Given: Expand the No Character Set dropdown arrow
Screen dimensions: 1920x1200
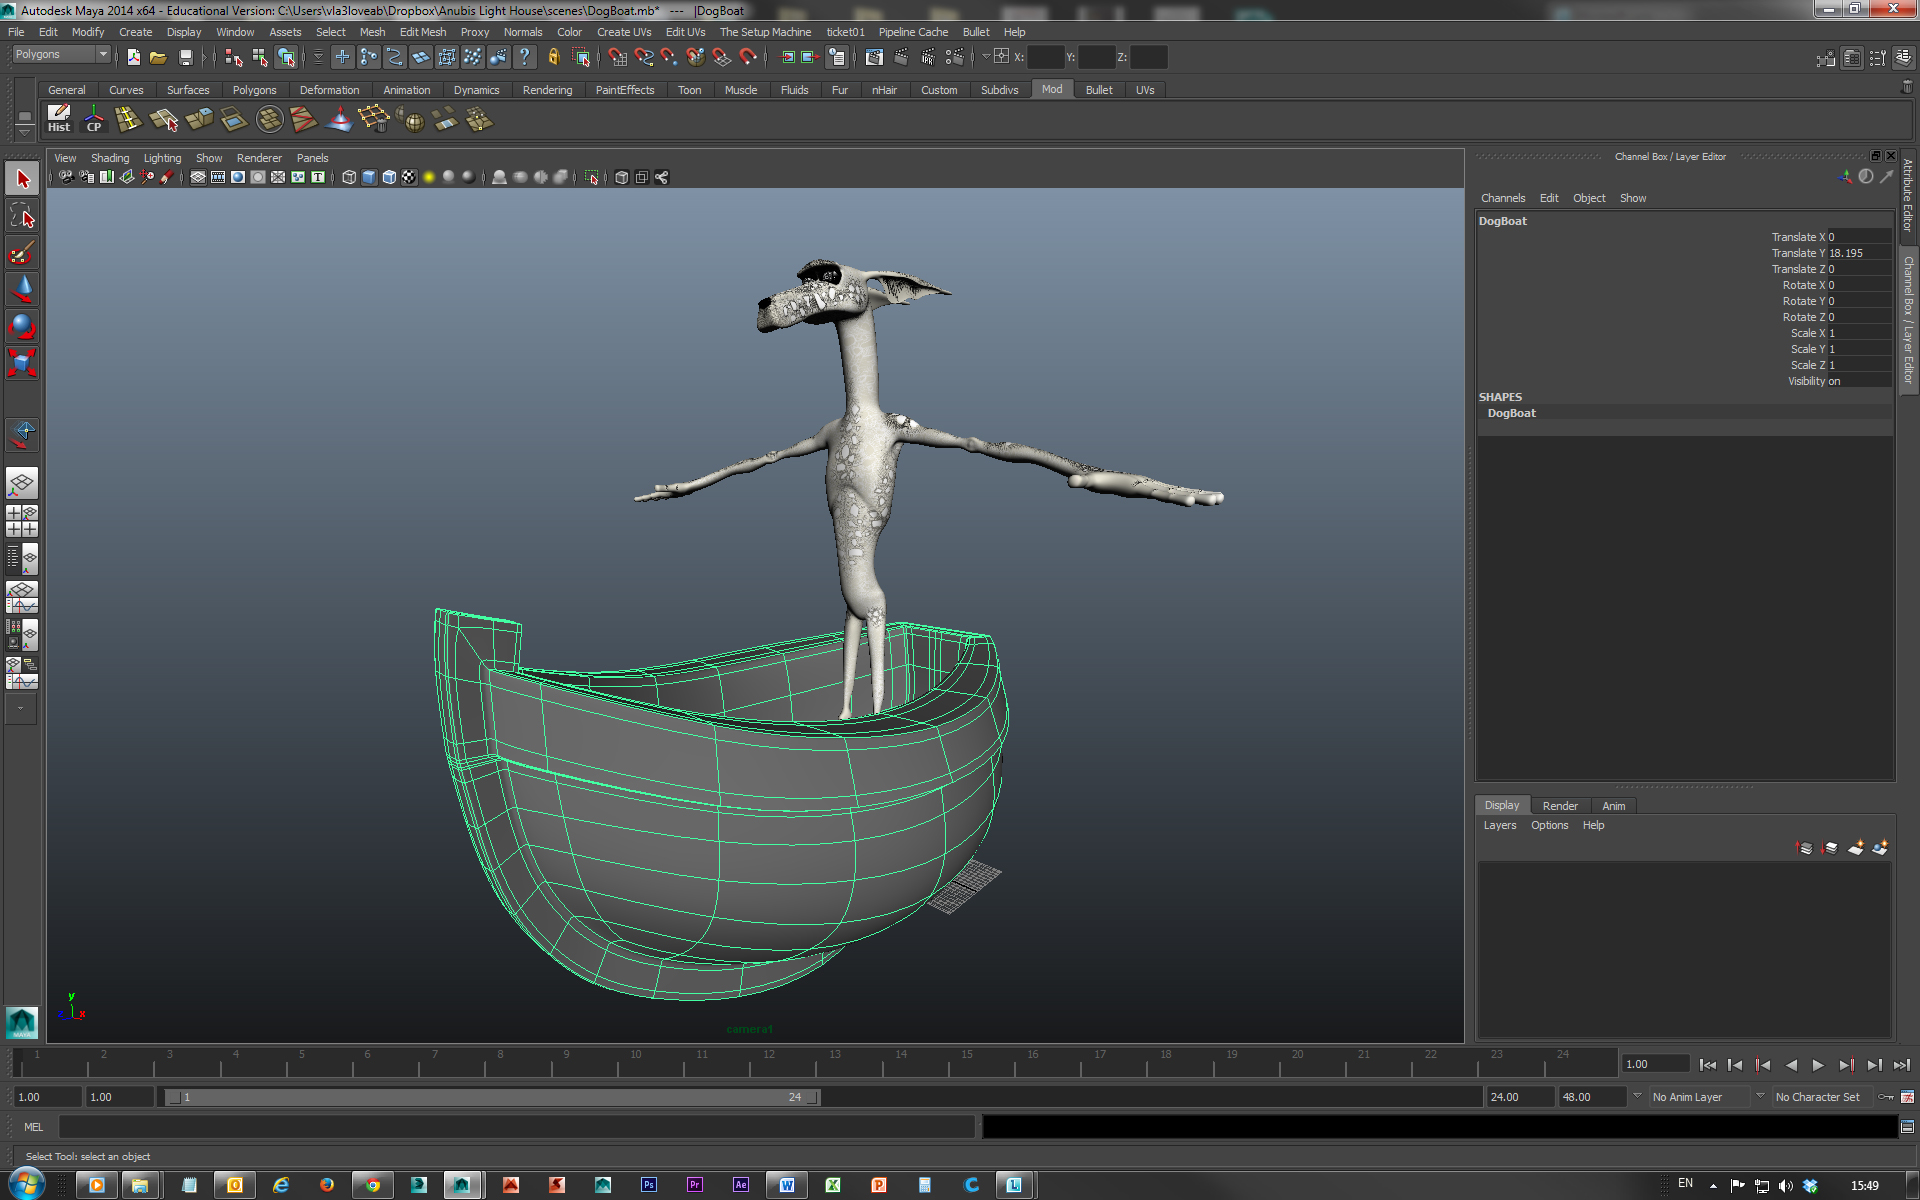Looking at the screenshot, I should click(1760, 1096).
